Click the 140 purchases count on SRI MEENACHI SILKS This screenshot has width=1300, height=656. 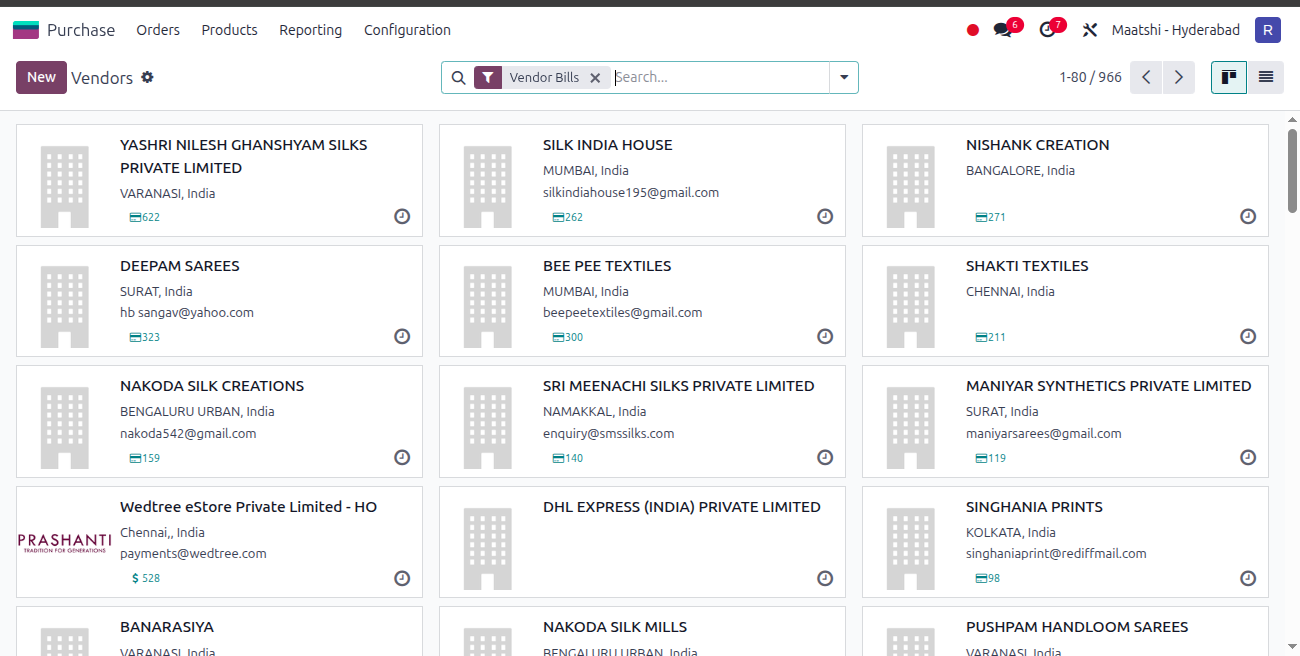pyautogui.click(x=568, y=458)
